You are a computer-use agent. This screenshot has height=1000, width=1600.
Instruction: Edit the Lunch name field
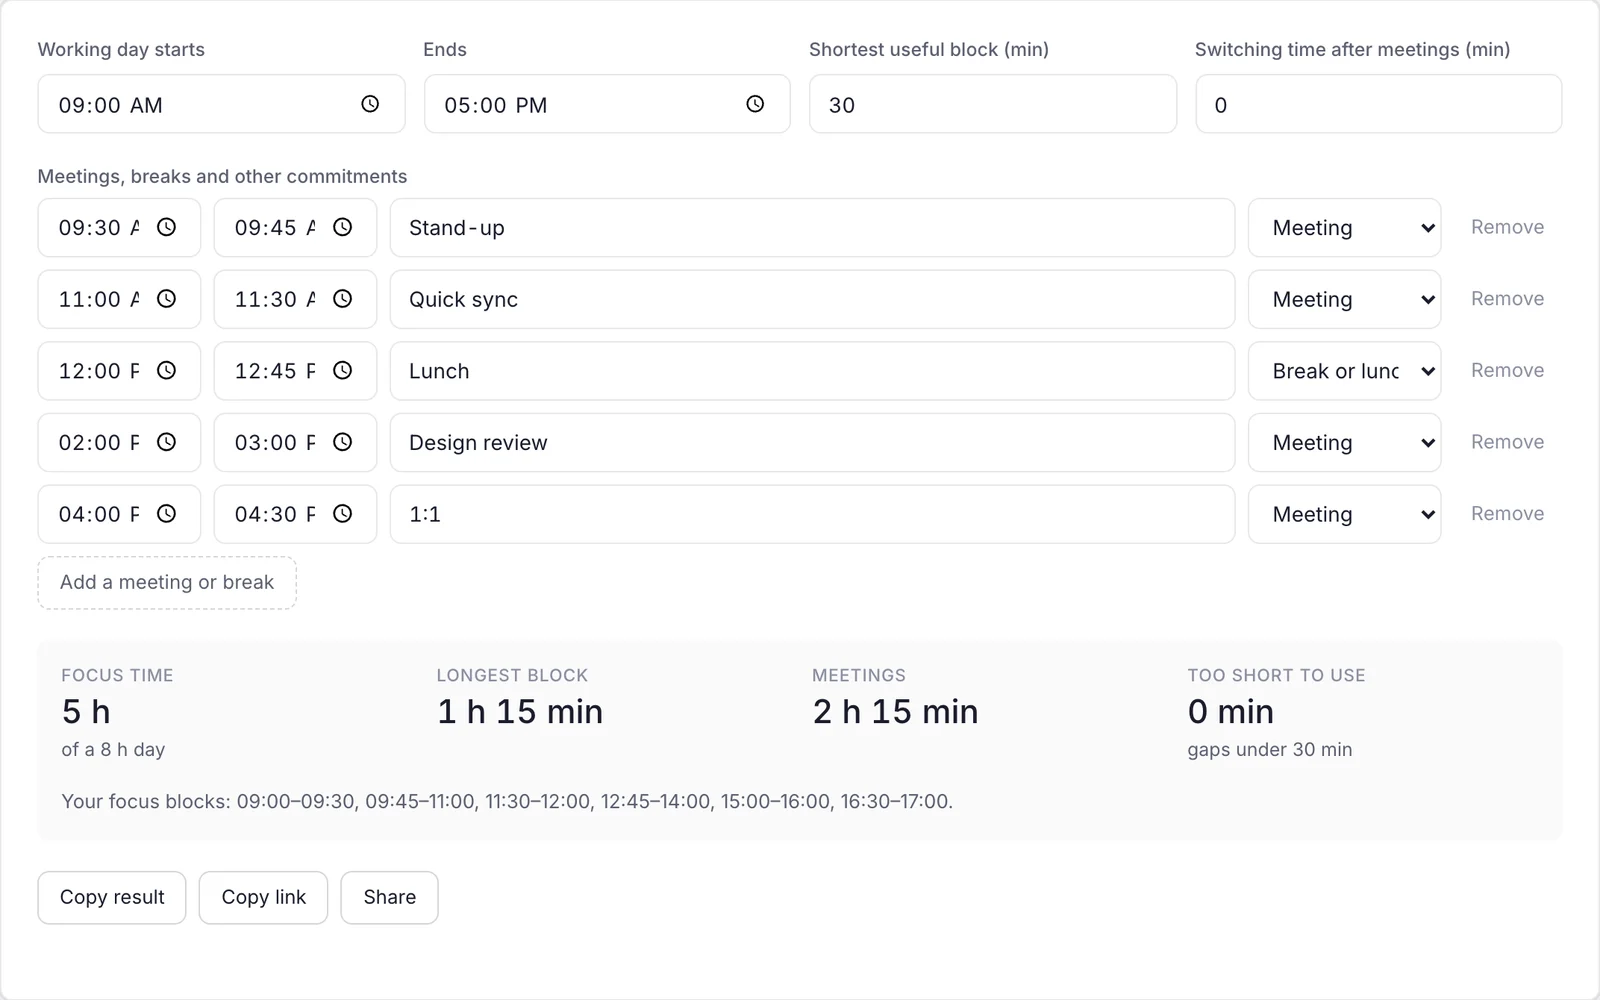coord(812,371)
